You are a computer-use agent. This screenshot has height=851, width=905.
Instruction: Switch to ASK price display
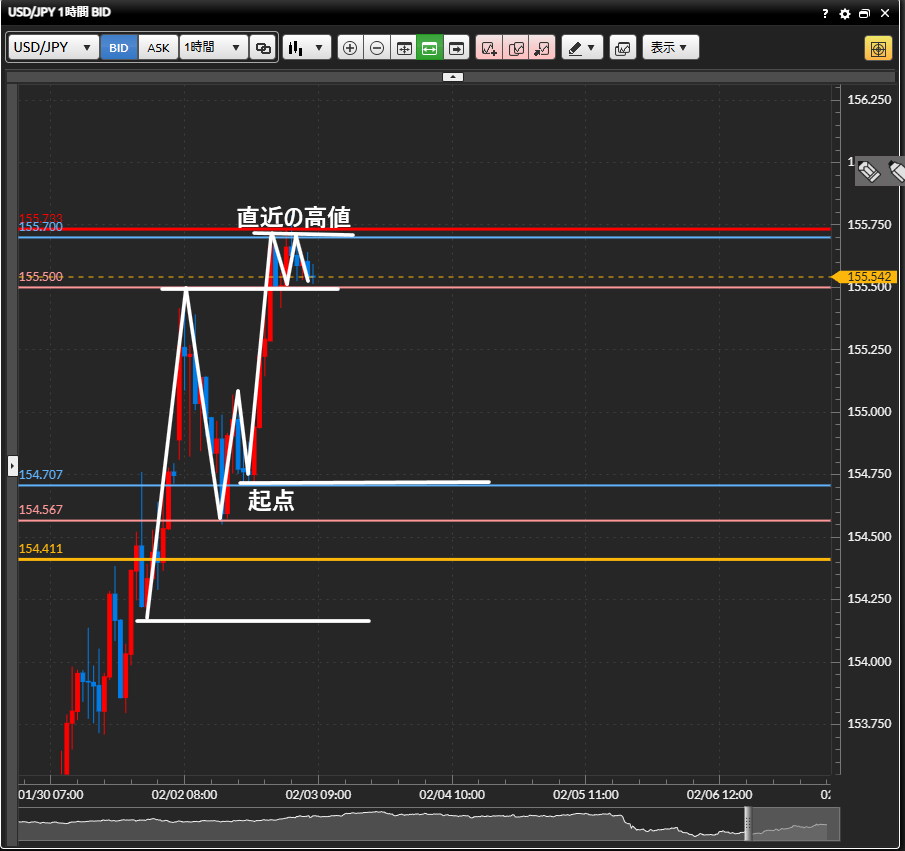(159, 48)
